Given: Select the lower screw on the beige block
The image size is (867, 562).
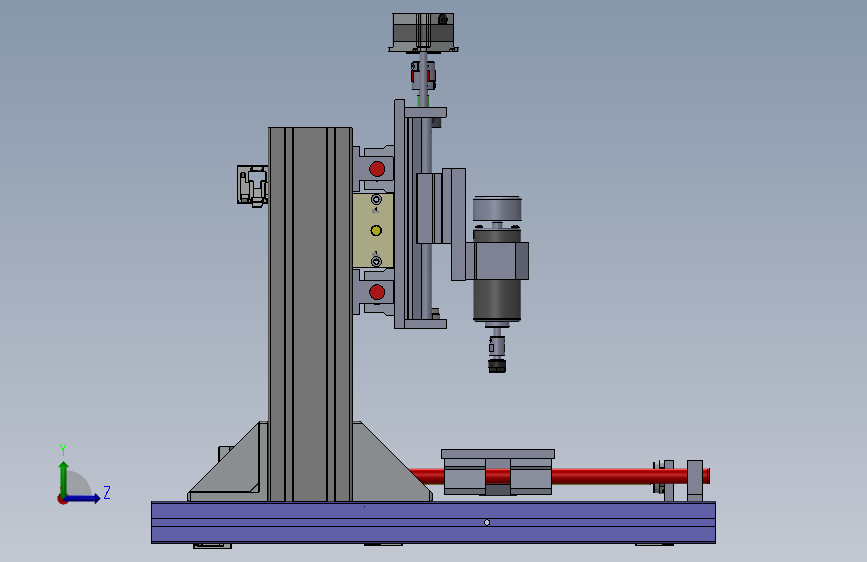Looking at the screenshot, I should pyautogui.click(x=377, y=261).
